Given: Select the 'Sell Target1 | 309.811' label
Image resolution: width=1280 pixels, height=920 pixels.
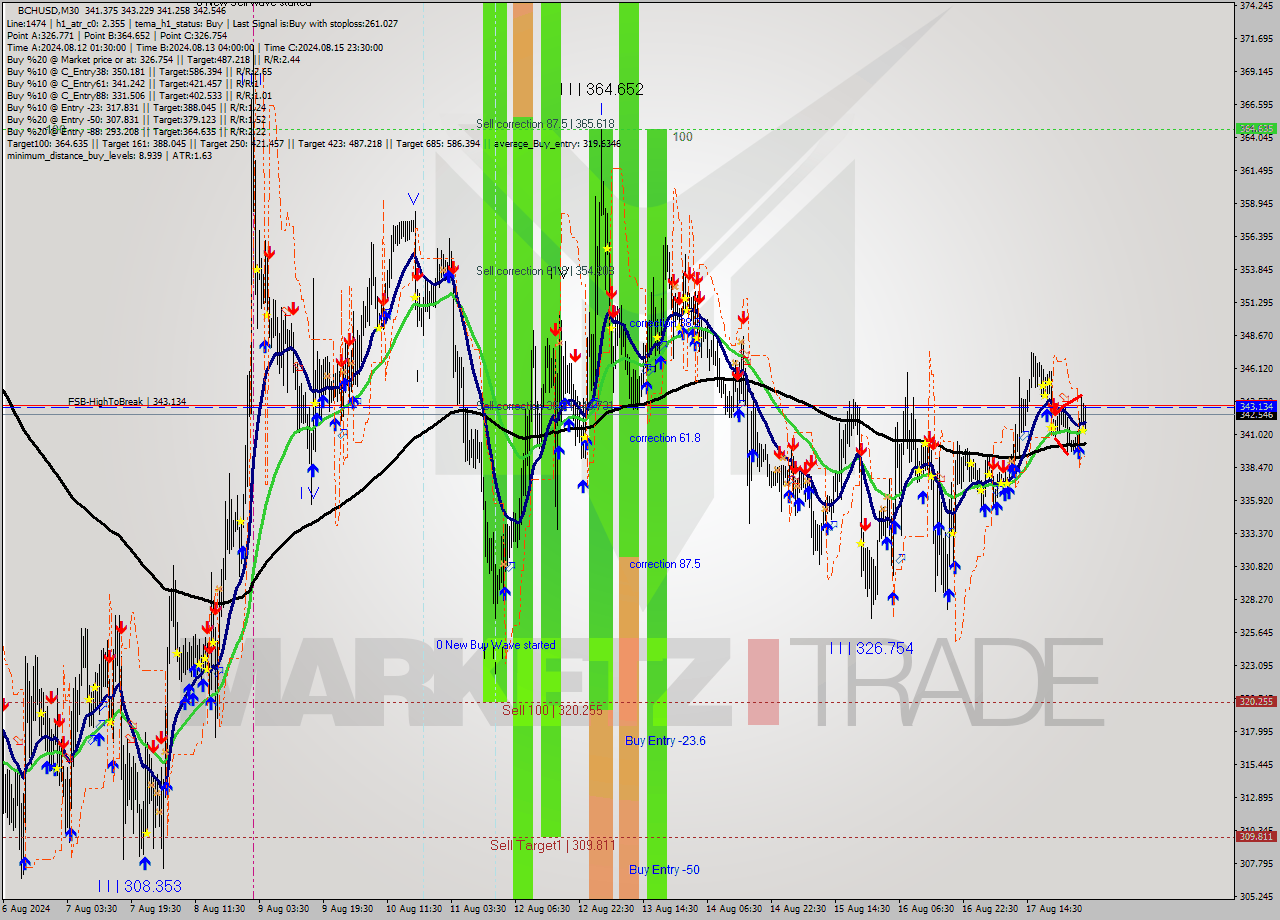Looking at the screenshot, I should (552, 845).
